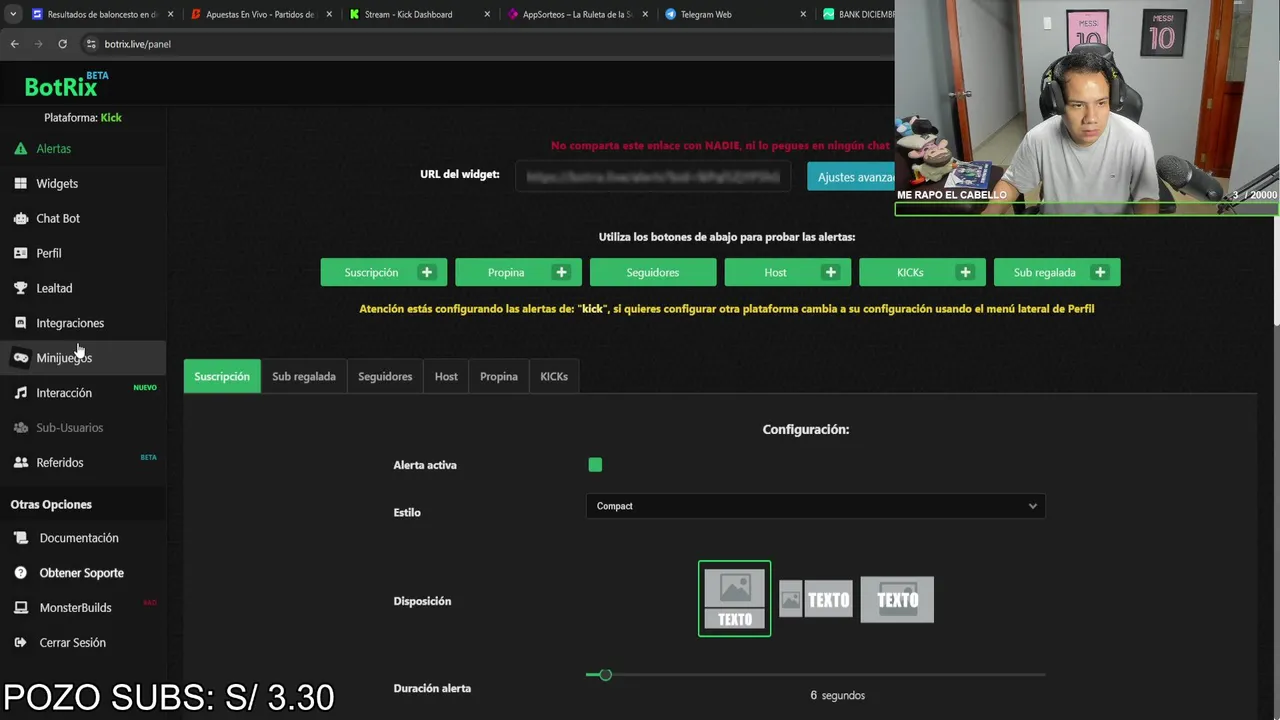Image resolution: width=1280 pixels, height=720 pixels.
Task: Click the Kick platform link
Action: tap(111, 117)
